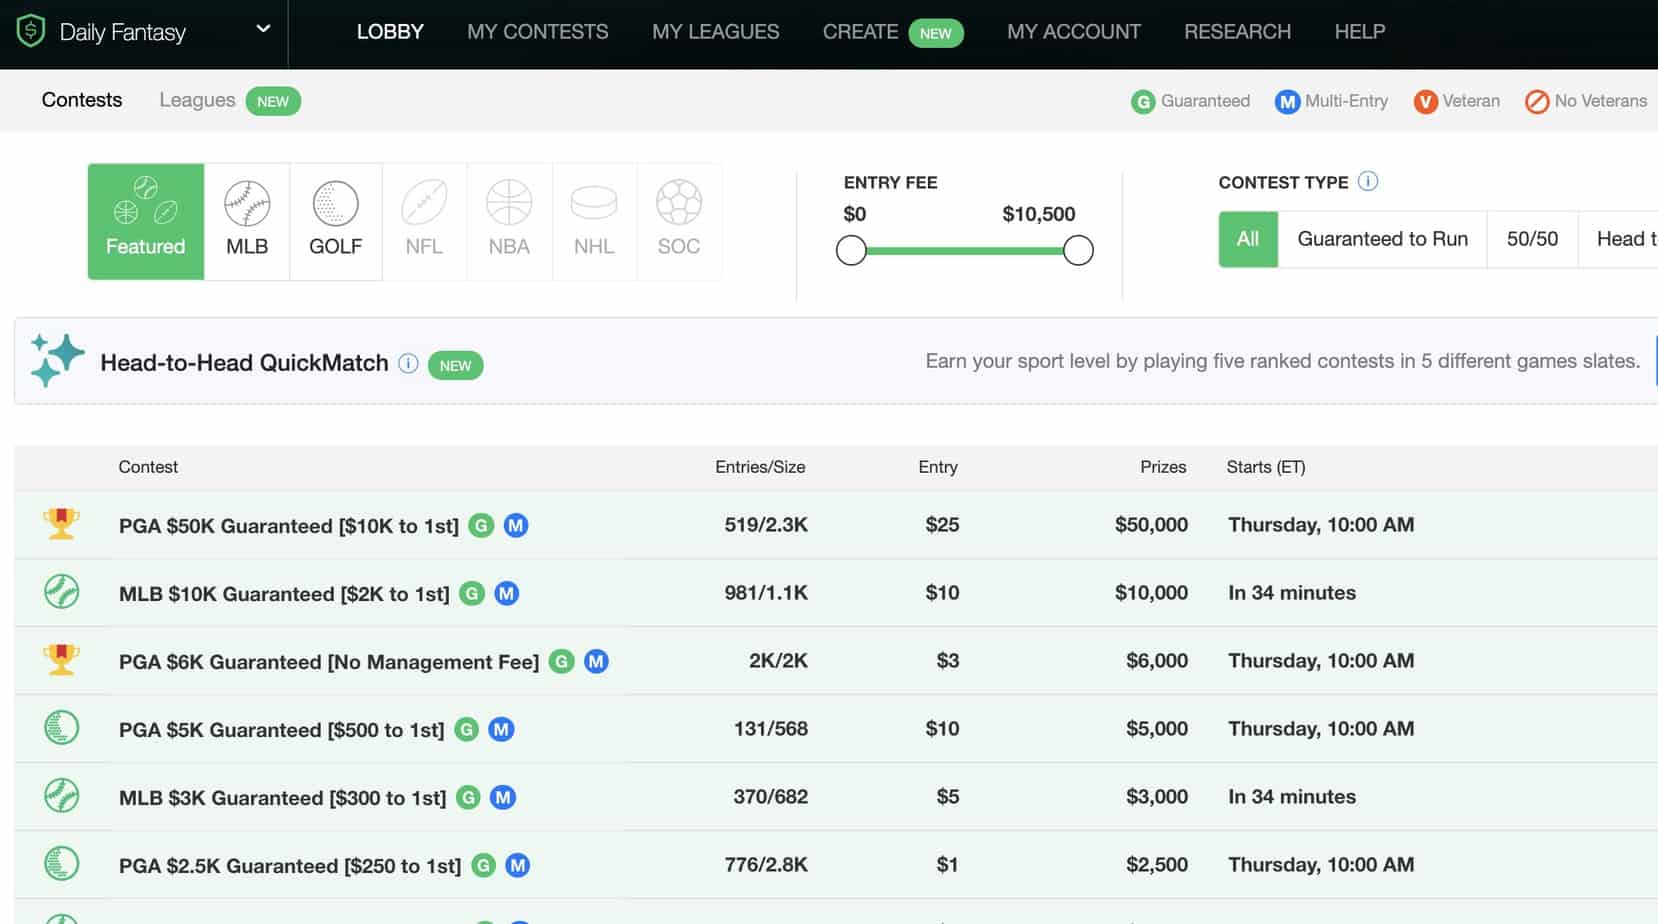Image resolution: width=1658 pixels, height=924 pixels.
Task: Click the No Veterans legend icon
Action: tap(1537, 102)
